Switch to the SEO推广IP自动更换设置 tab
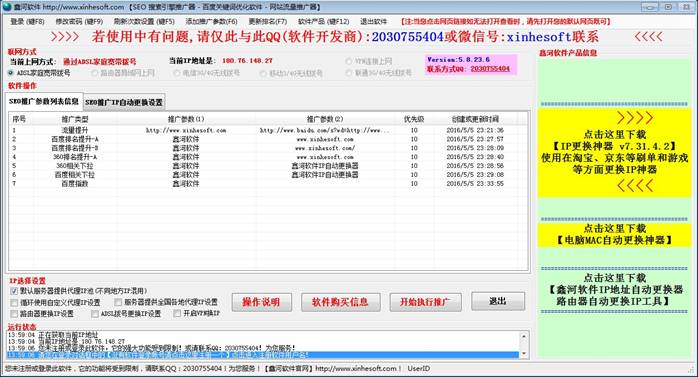This screenshot has width=698, height=377. coord(124,102)
